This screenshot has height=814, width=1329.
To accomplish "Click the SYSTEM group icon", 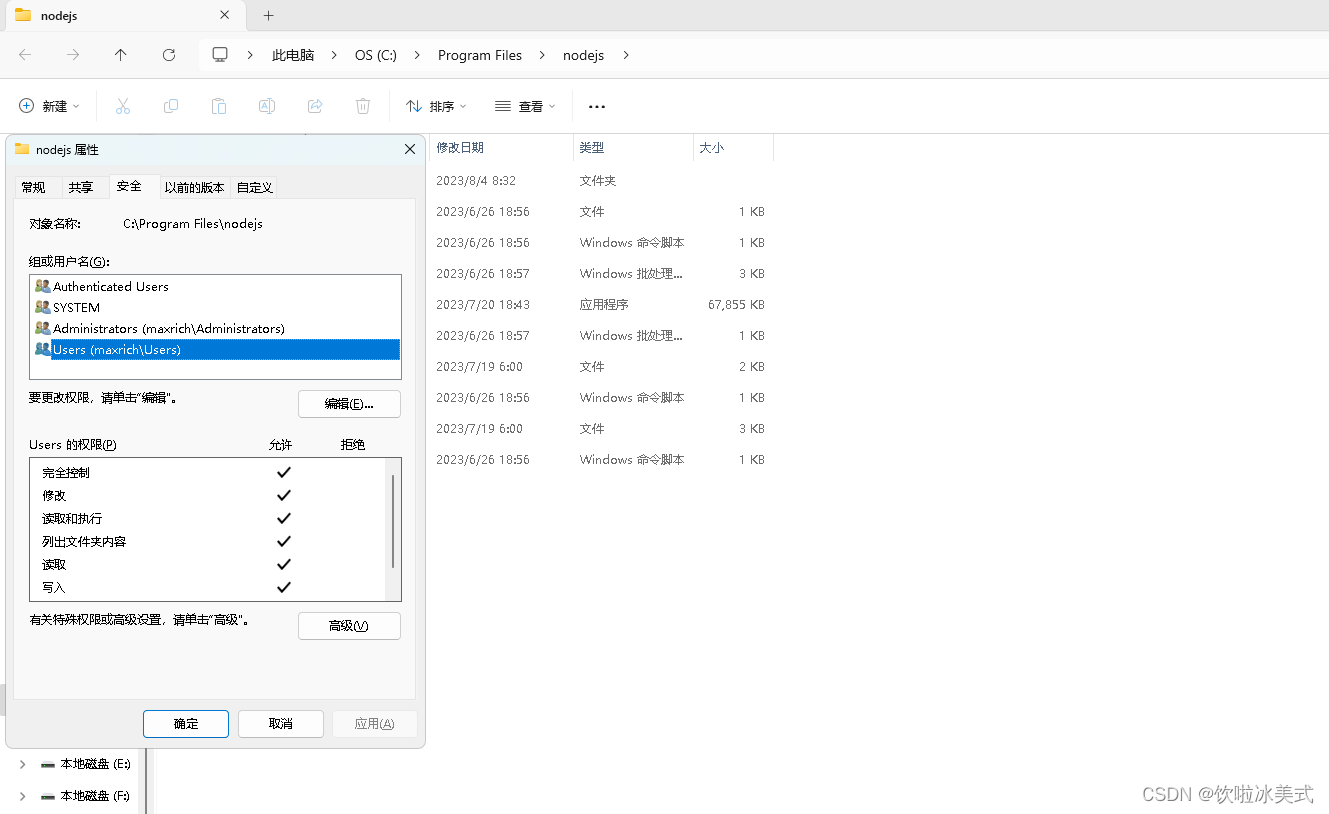I will click(x=42, y=307).
